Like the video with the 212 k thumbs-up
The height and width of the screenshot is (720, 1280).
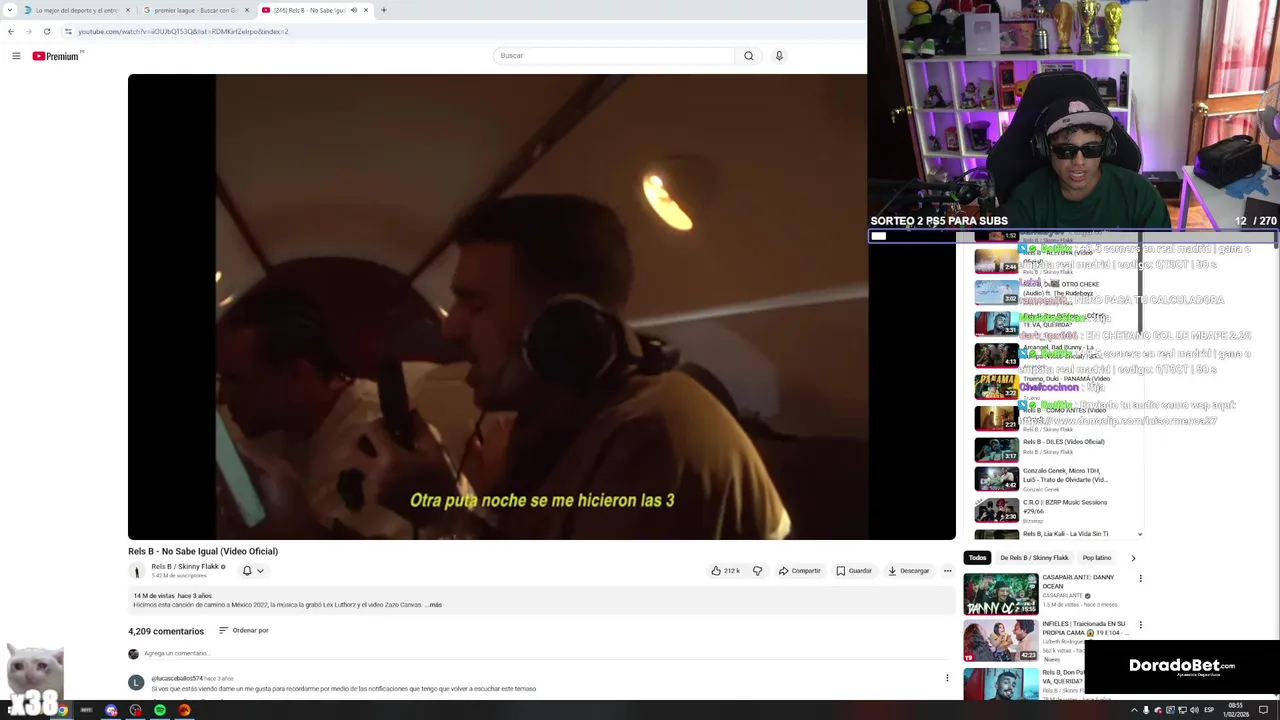[x=725, y=571]
